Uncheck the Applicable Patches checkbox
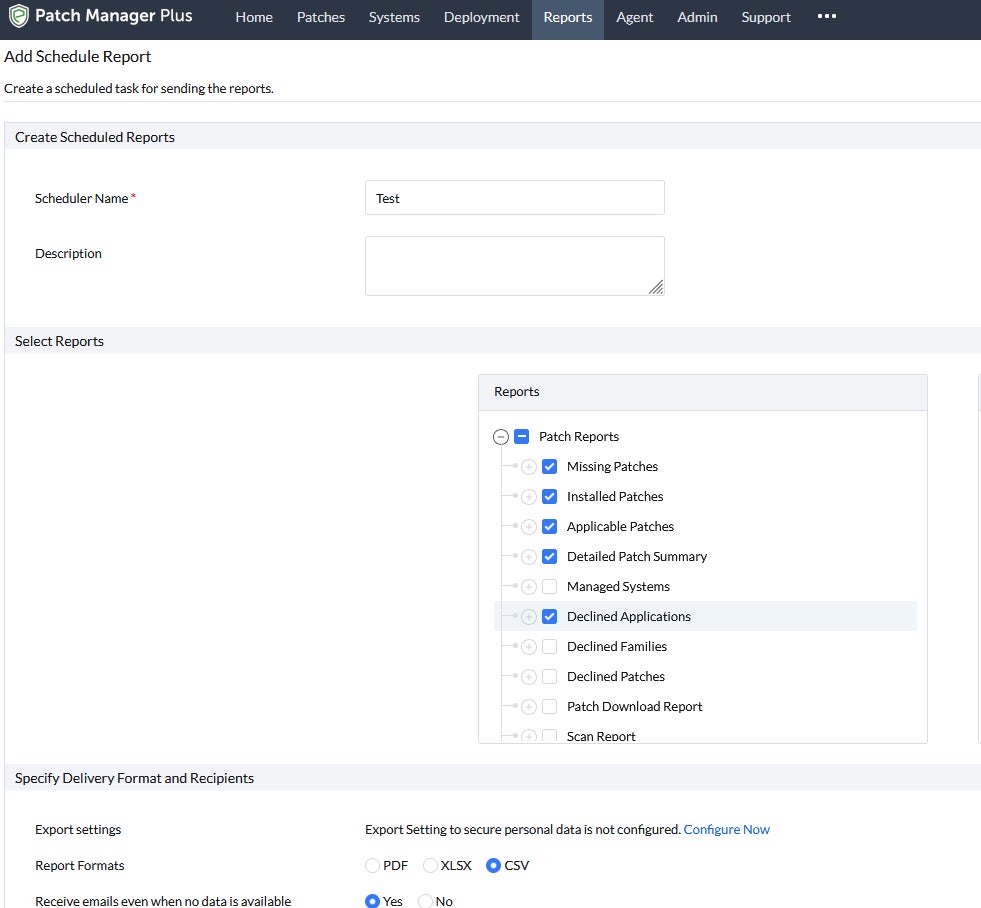This screenshot has height=908, width=981. [x=549, y=526]
